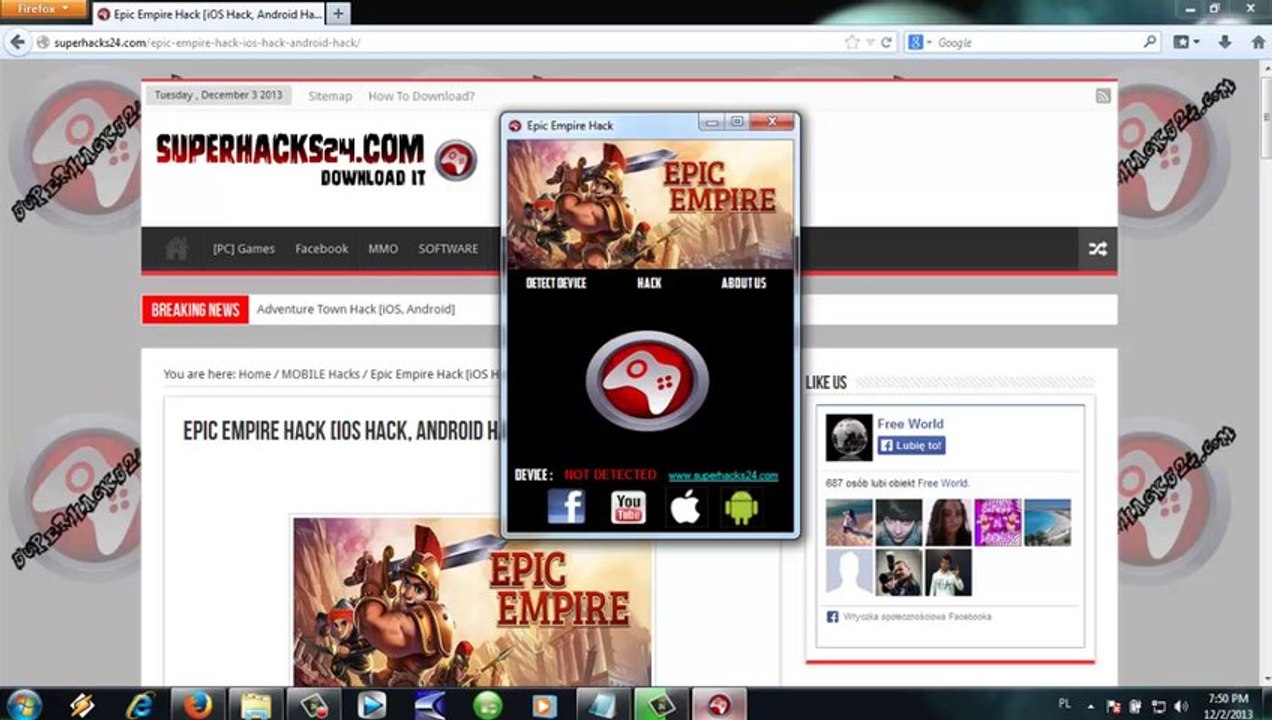1272x720 pixels.
Task: Open ABOUT US in the hack tool
Action: tap(743, 283)
